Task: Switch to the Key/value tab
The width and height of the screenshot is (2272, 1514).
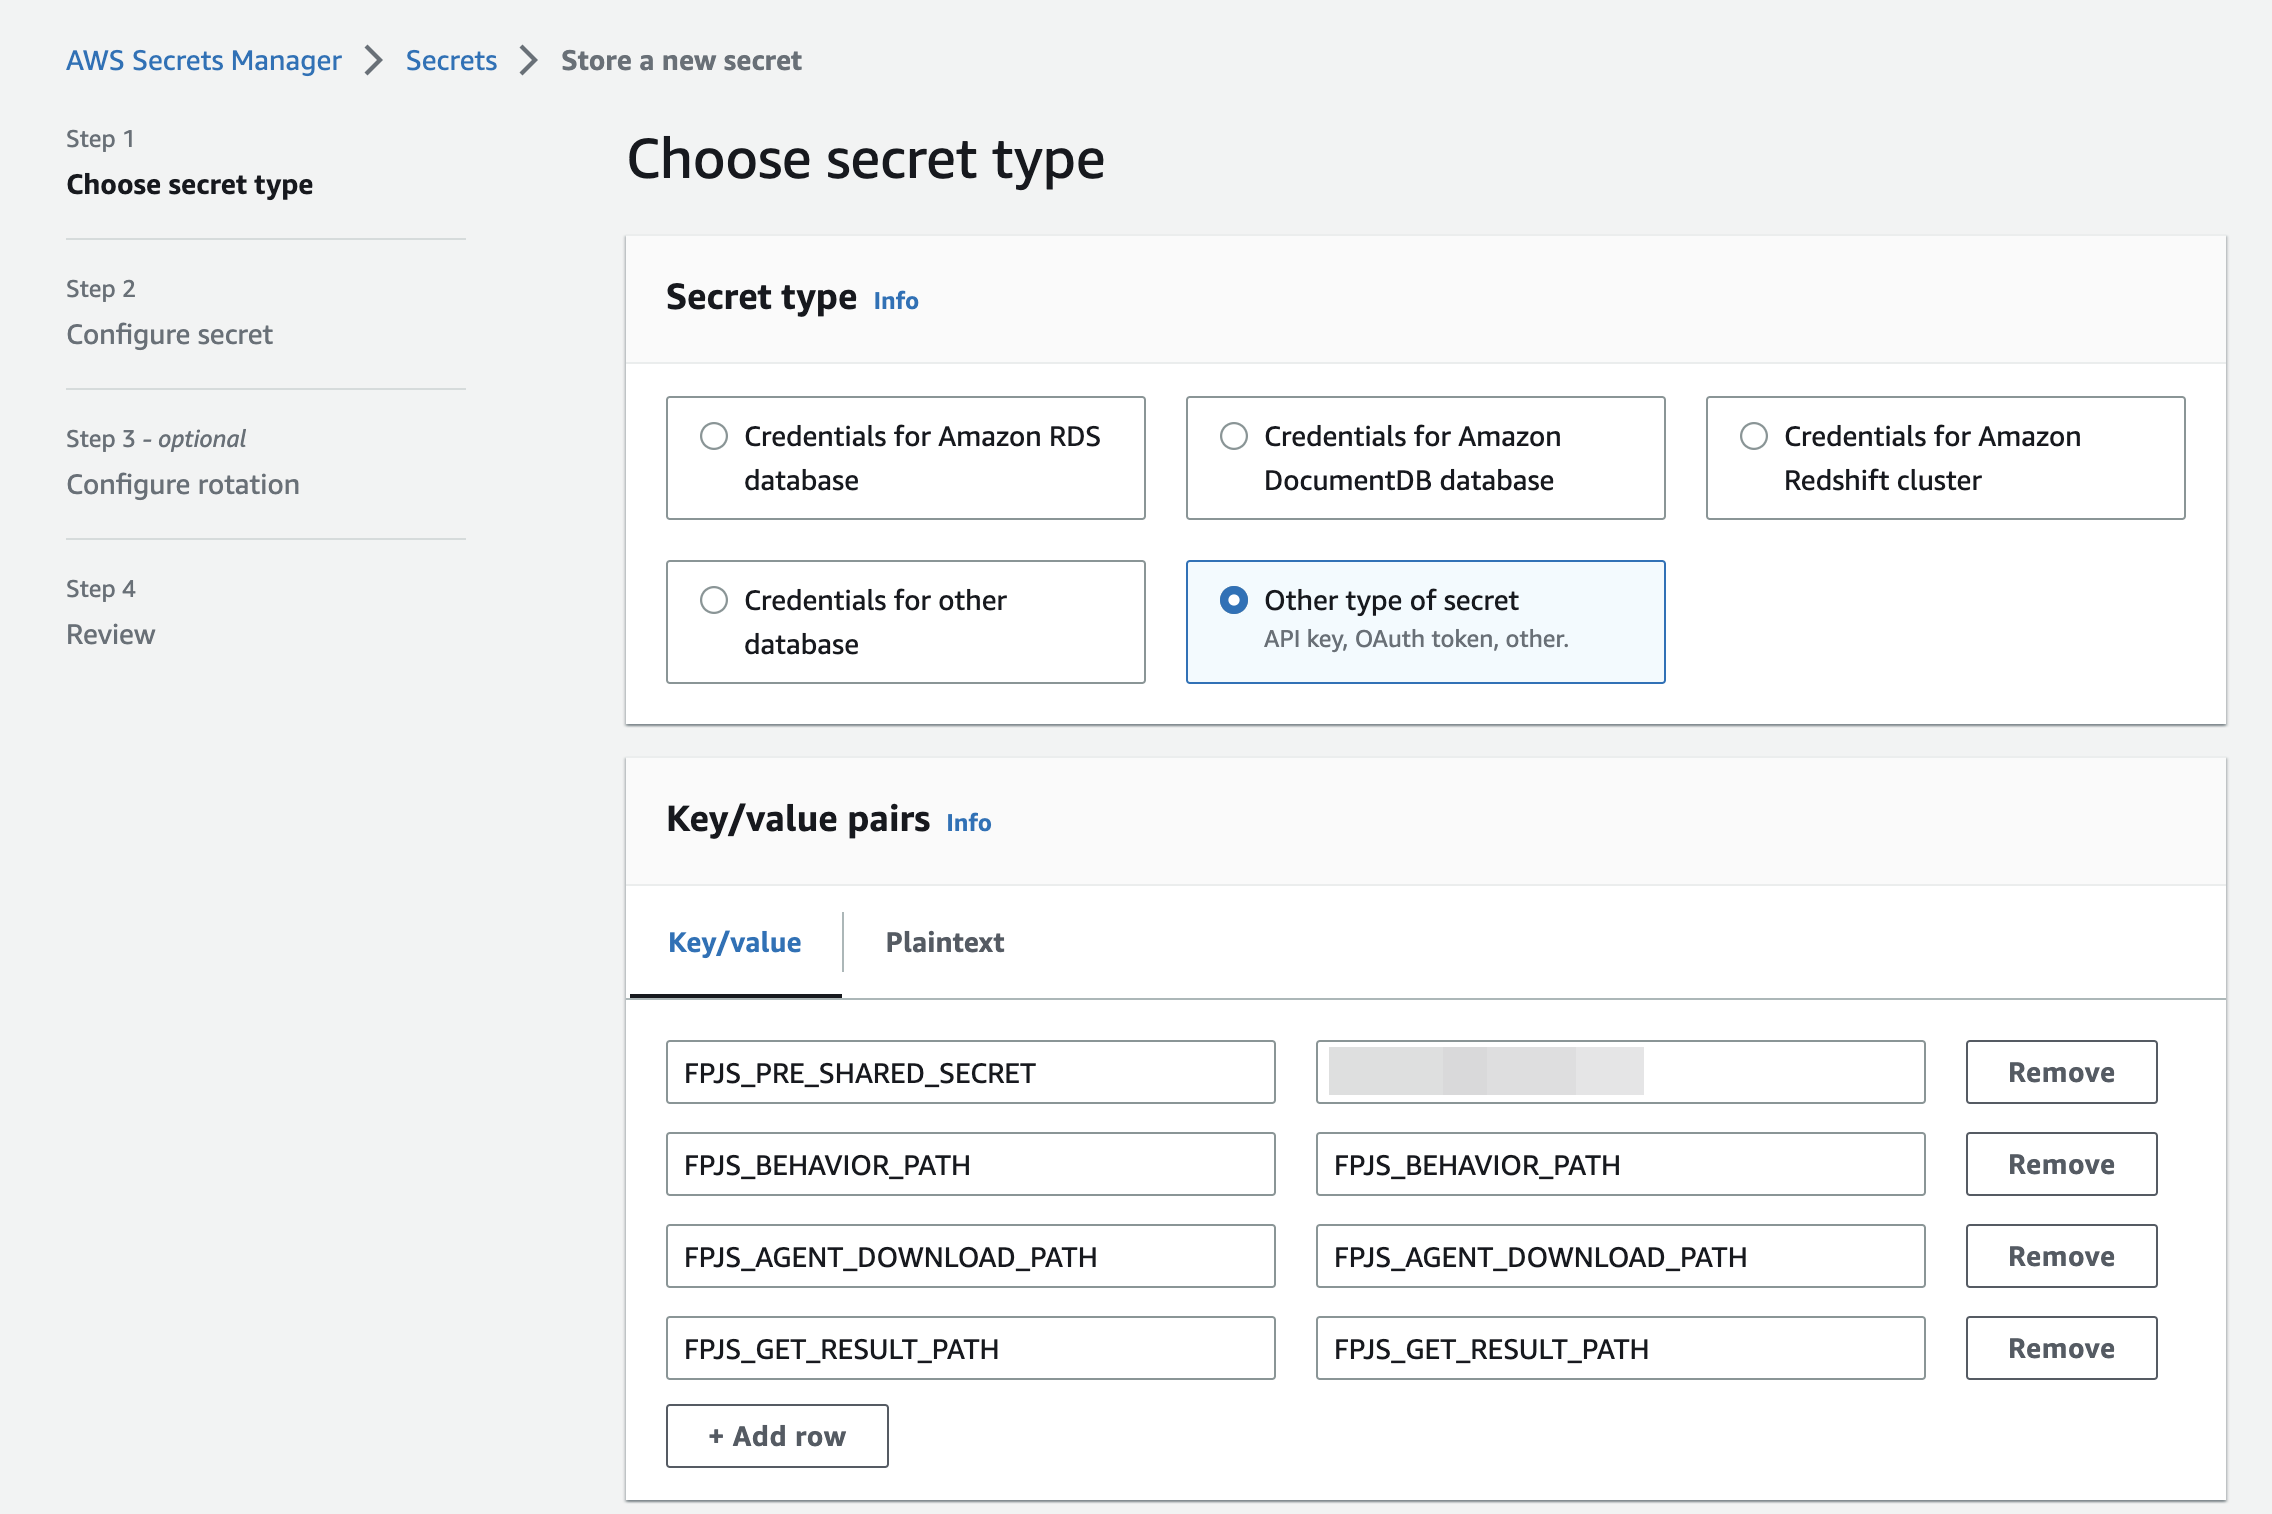Action: point(734,942)
